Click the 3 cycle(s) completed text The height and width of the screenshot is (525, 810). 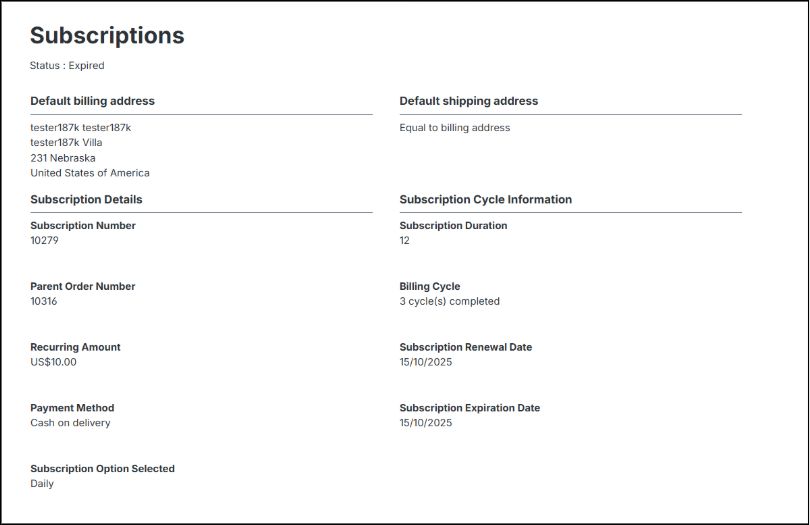tap(449, 301)
